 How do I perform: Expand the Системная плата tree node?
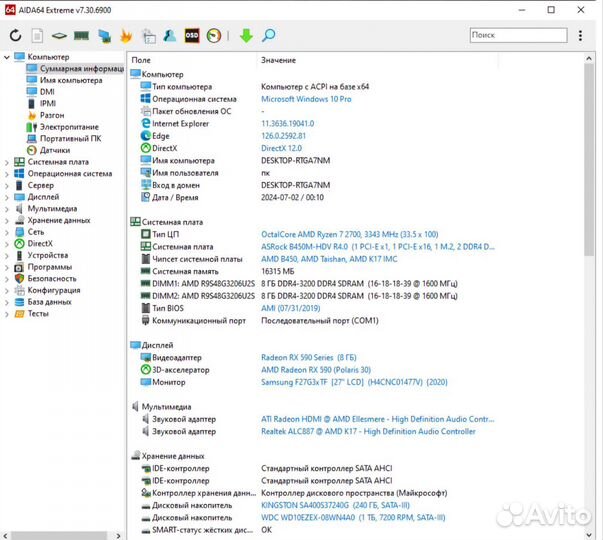pyautogui.click(x=7, y=163)
